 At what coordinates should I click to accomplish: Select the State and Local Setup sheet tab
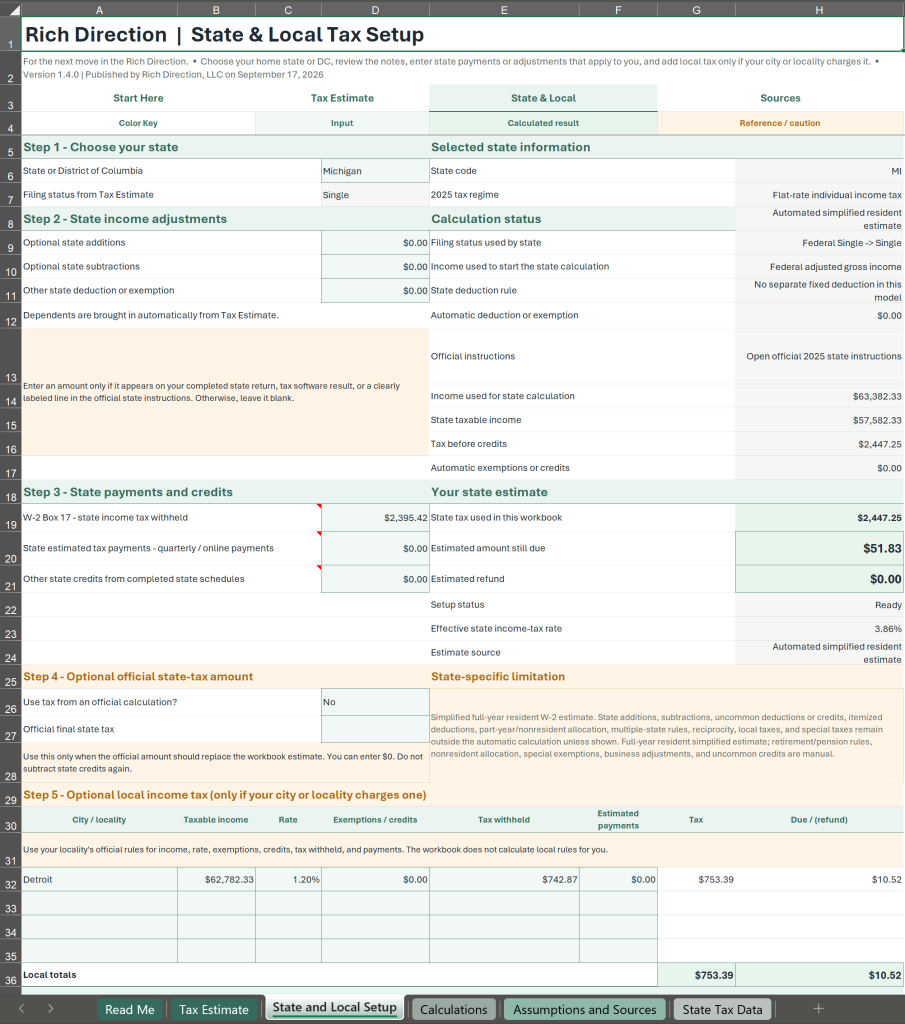pyautogui.click(x=334, y=1008)
